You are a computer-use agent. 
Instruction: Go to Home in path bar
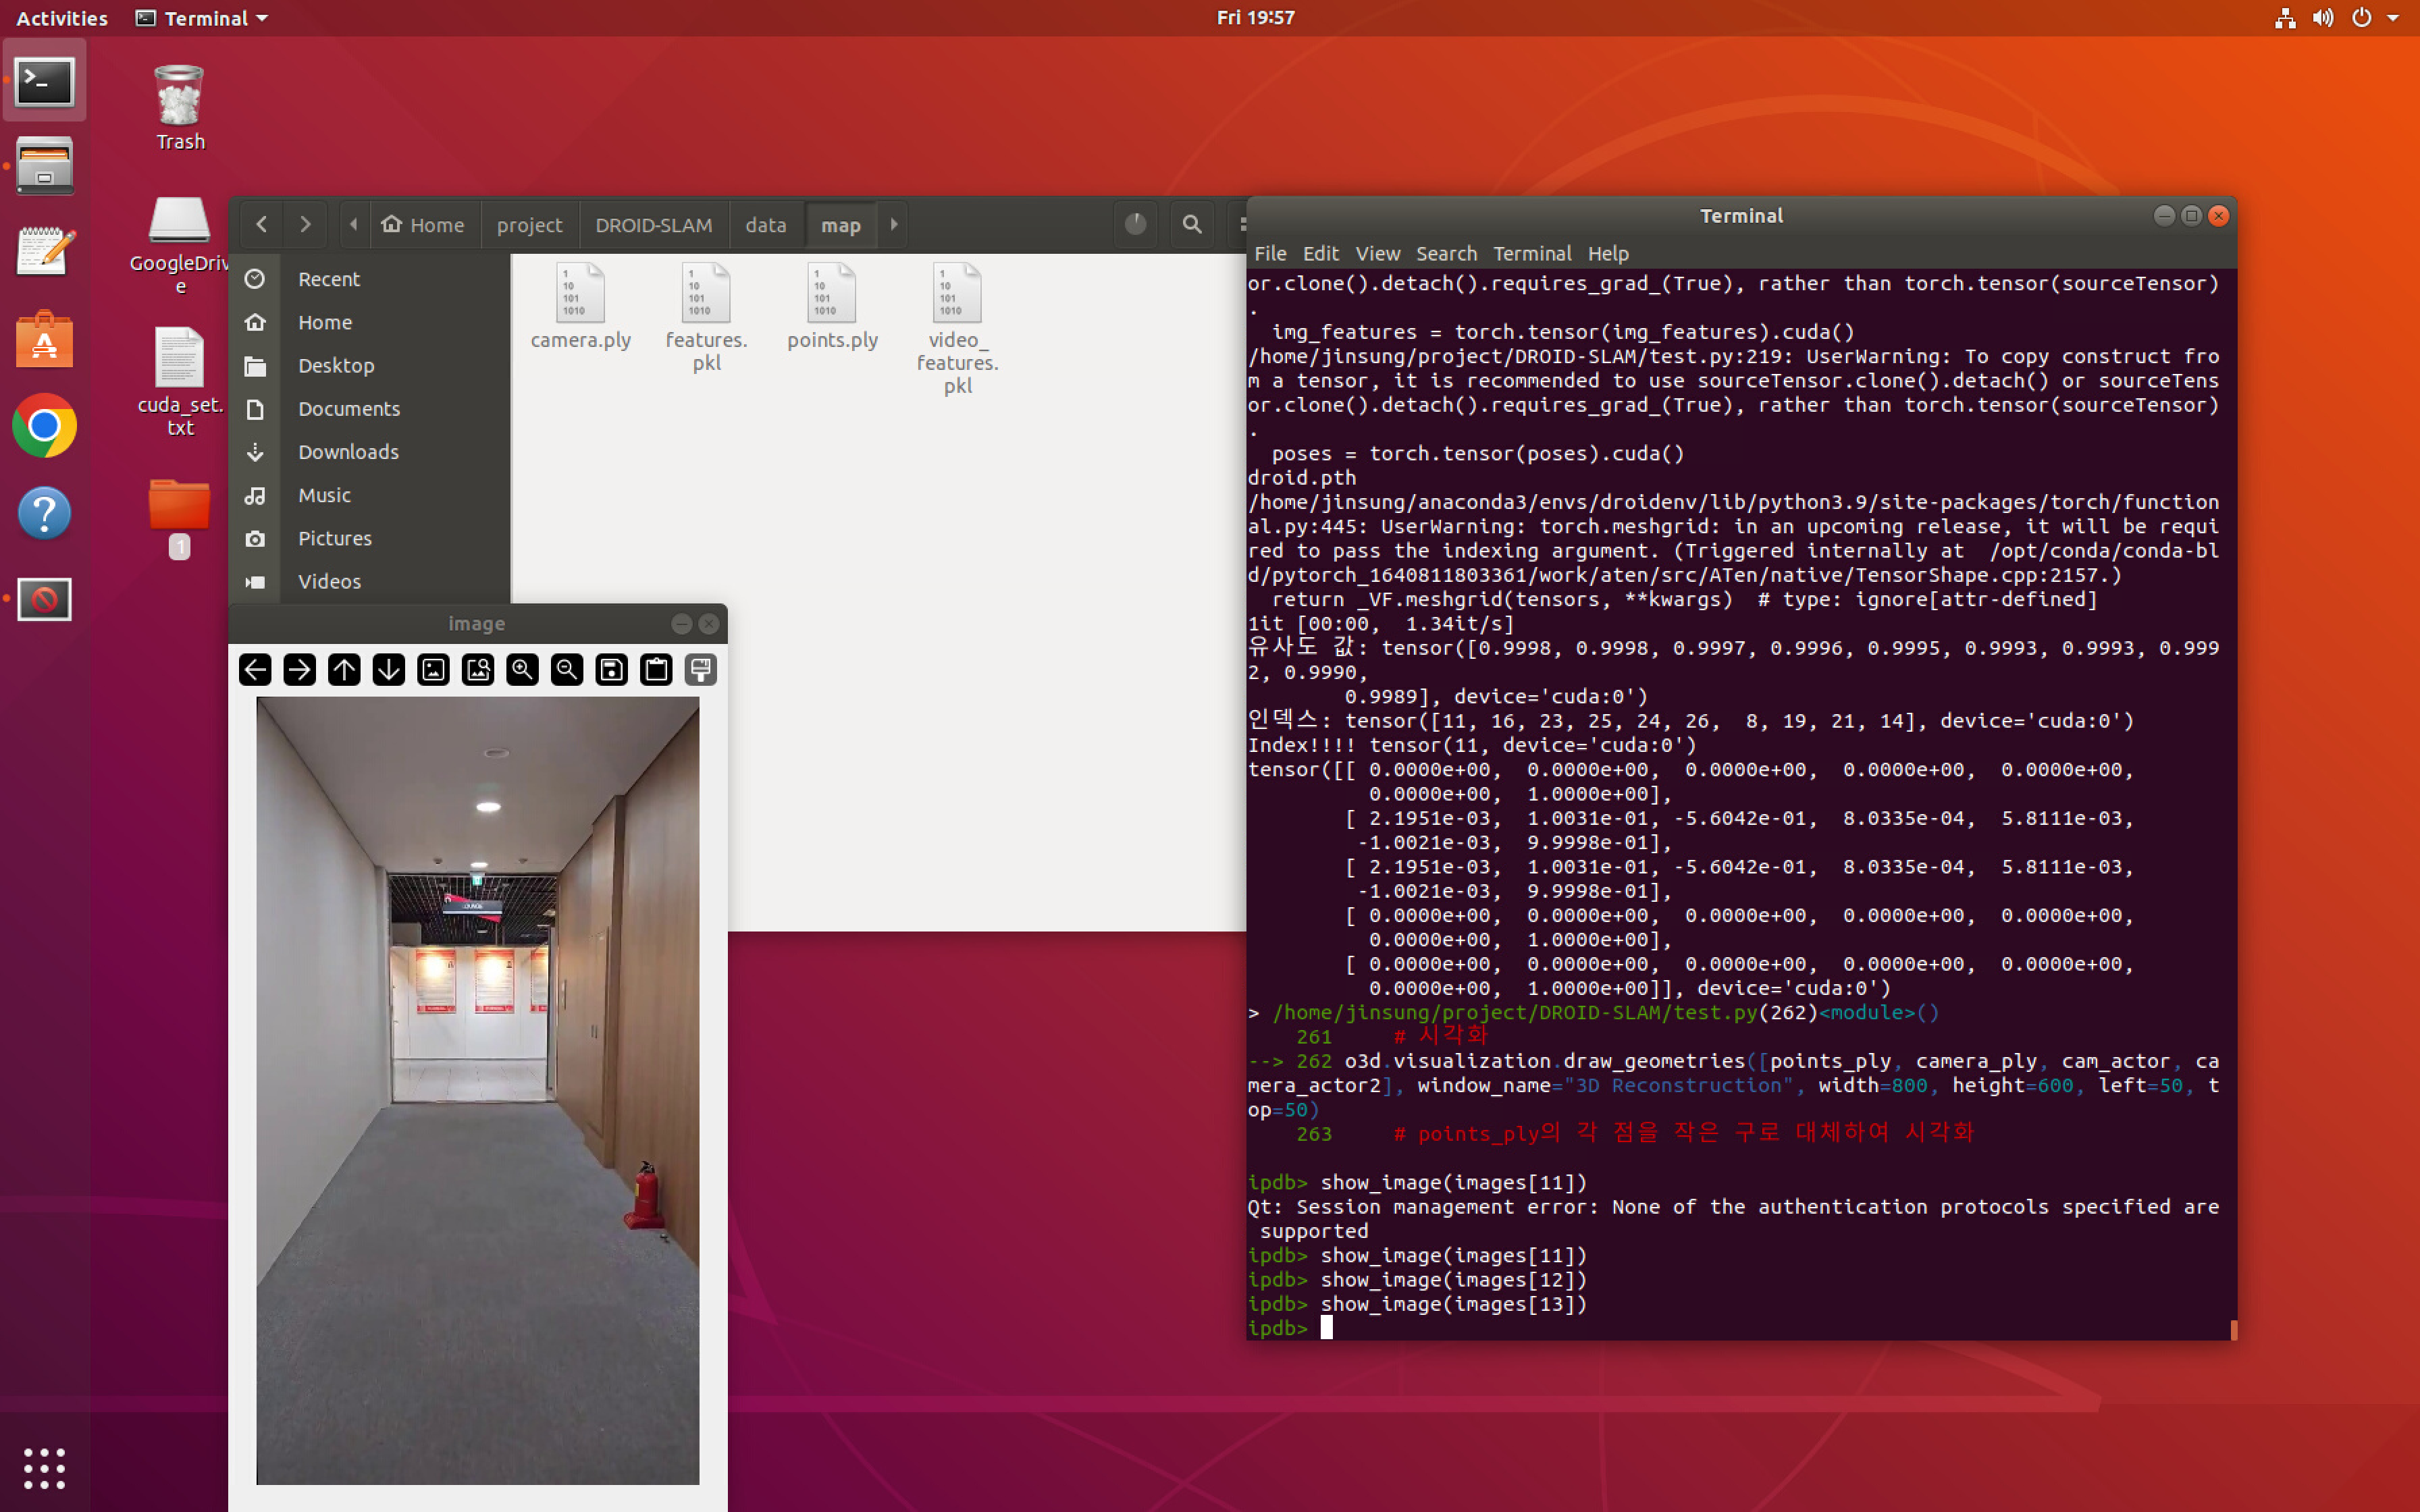[x=423, y=225]
